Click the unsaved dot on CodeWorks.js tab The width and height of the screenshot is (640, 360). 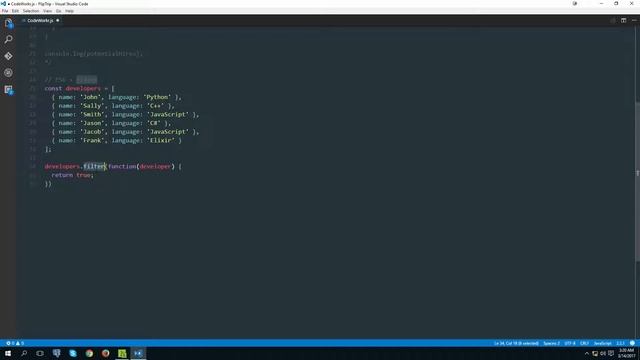(x=58, y=20)
